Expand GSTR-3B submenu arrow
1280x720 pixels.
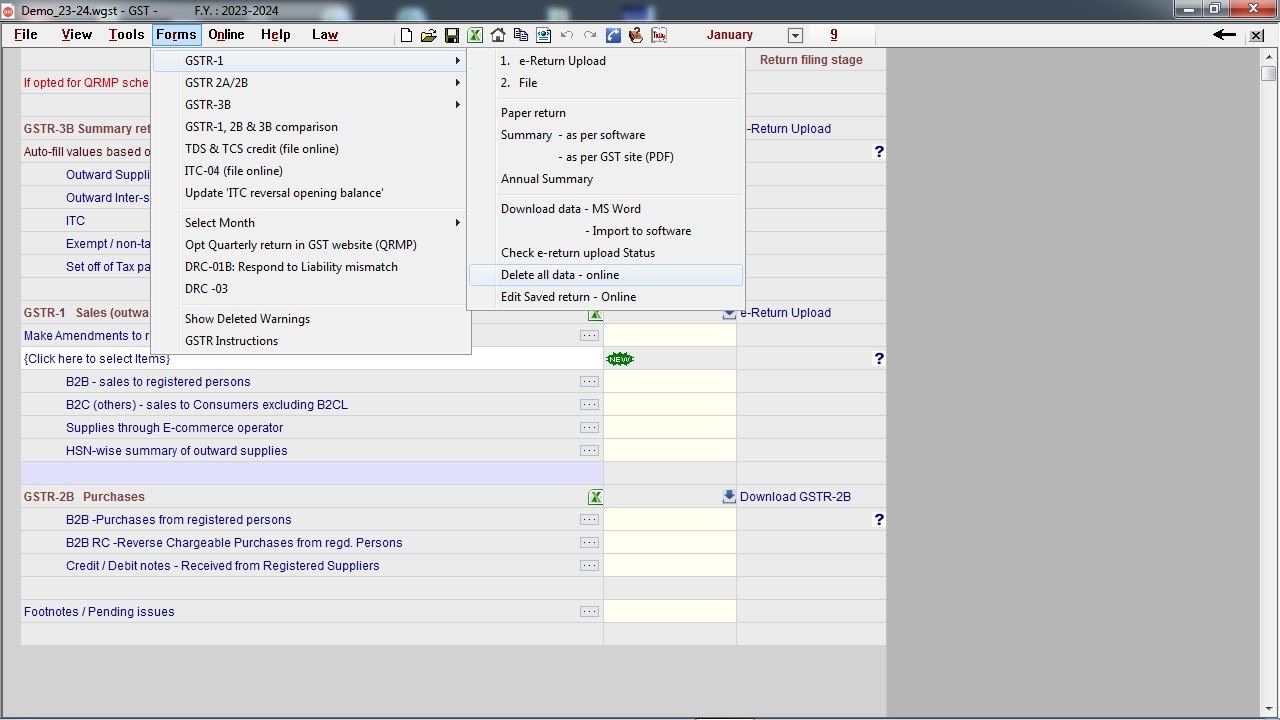click(x=457, y=105)
